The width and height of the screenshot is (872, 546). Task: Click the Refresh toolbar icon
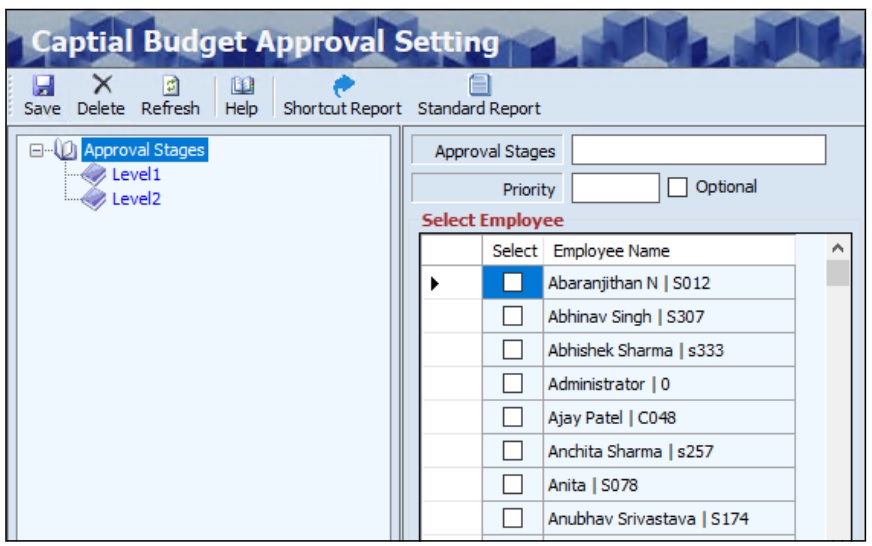[170, 86]
